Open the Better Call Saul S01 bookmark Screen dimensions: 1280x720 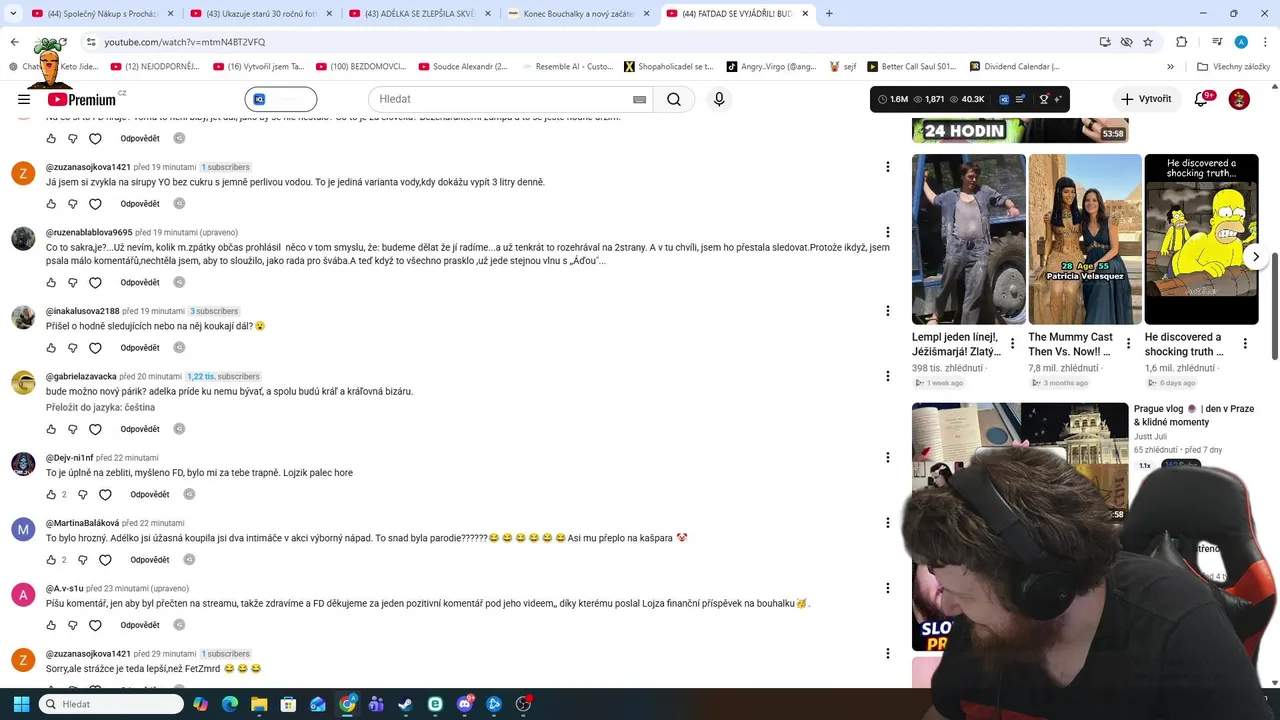[911, 67]
